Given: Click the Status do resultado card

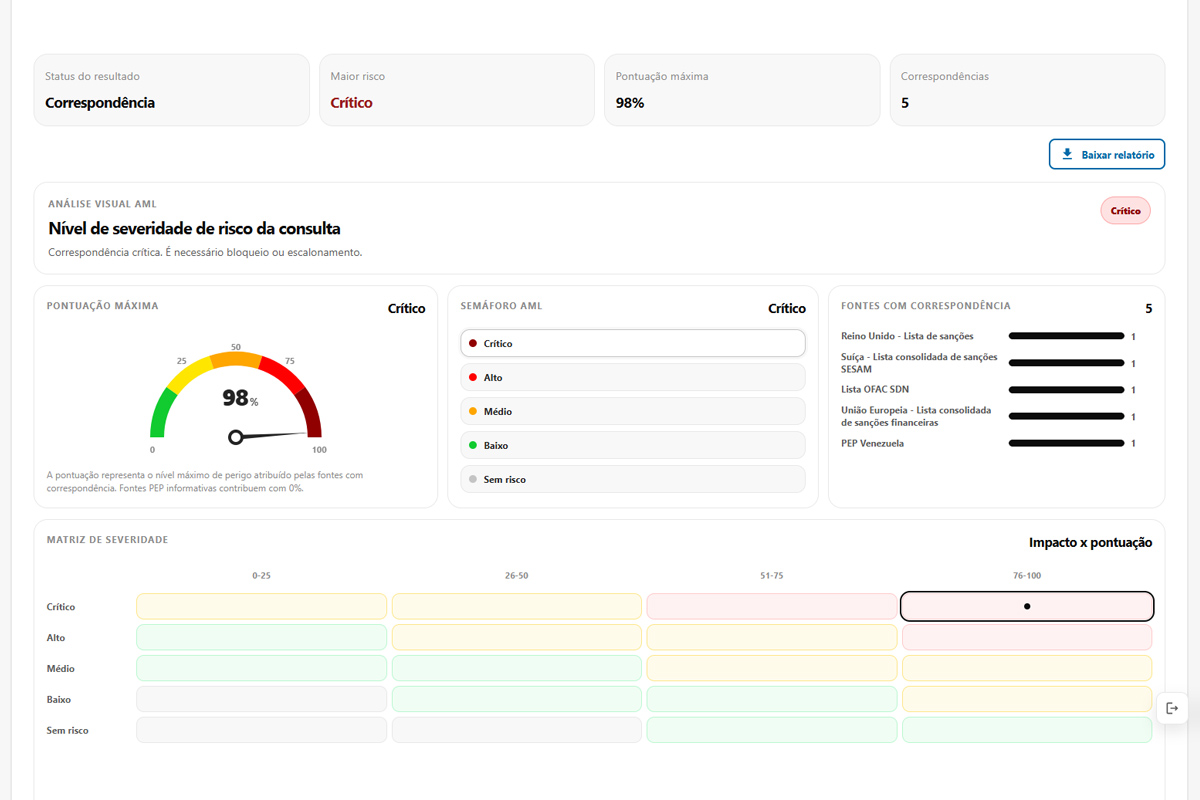Looking at the screenshot, I should click(x=172, y=90).
